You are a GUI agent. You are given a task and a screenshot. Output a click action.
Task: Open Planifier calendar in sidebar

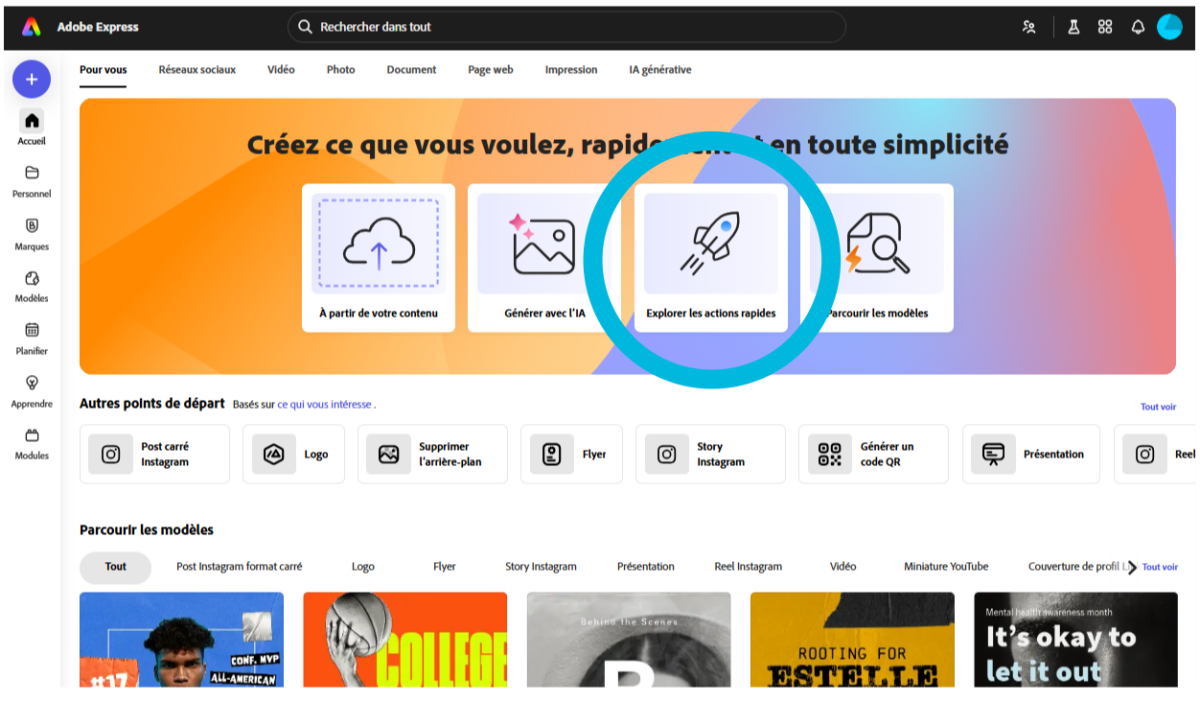coord(32,337)
